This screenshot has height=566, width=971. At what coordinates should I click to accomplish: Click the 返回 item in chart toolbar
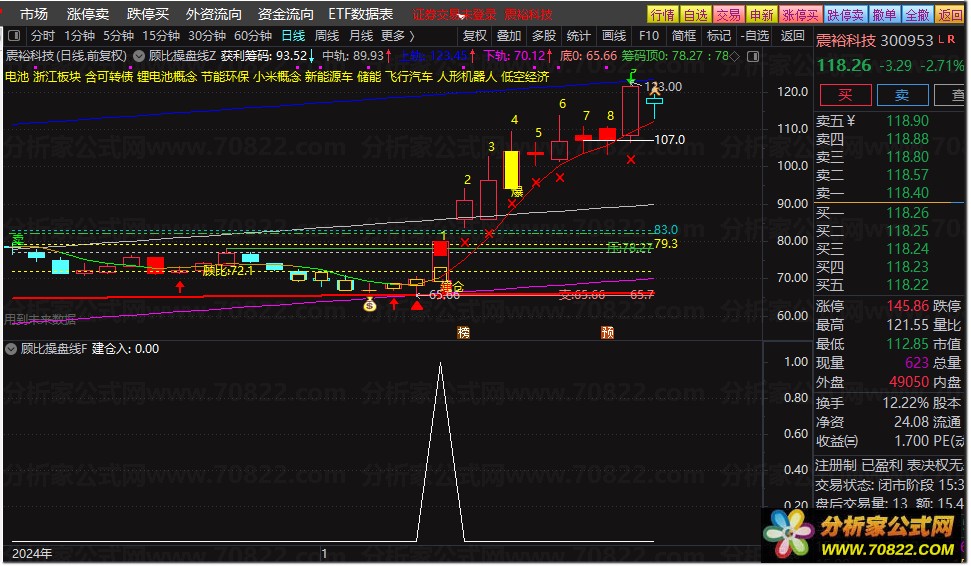[793, 36]
